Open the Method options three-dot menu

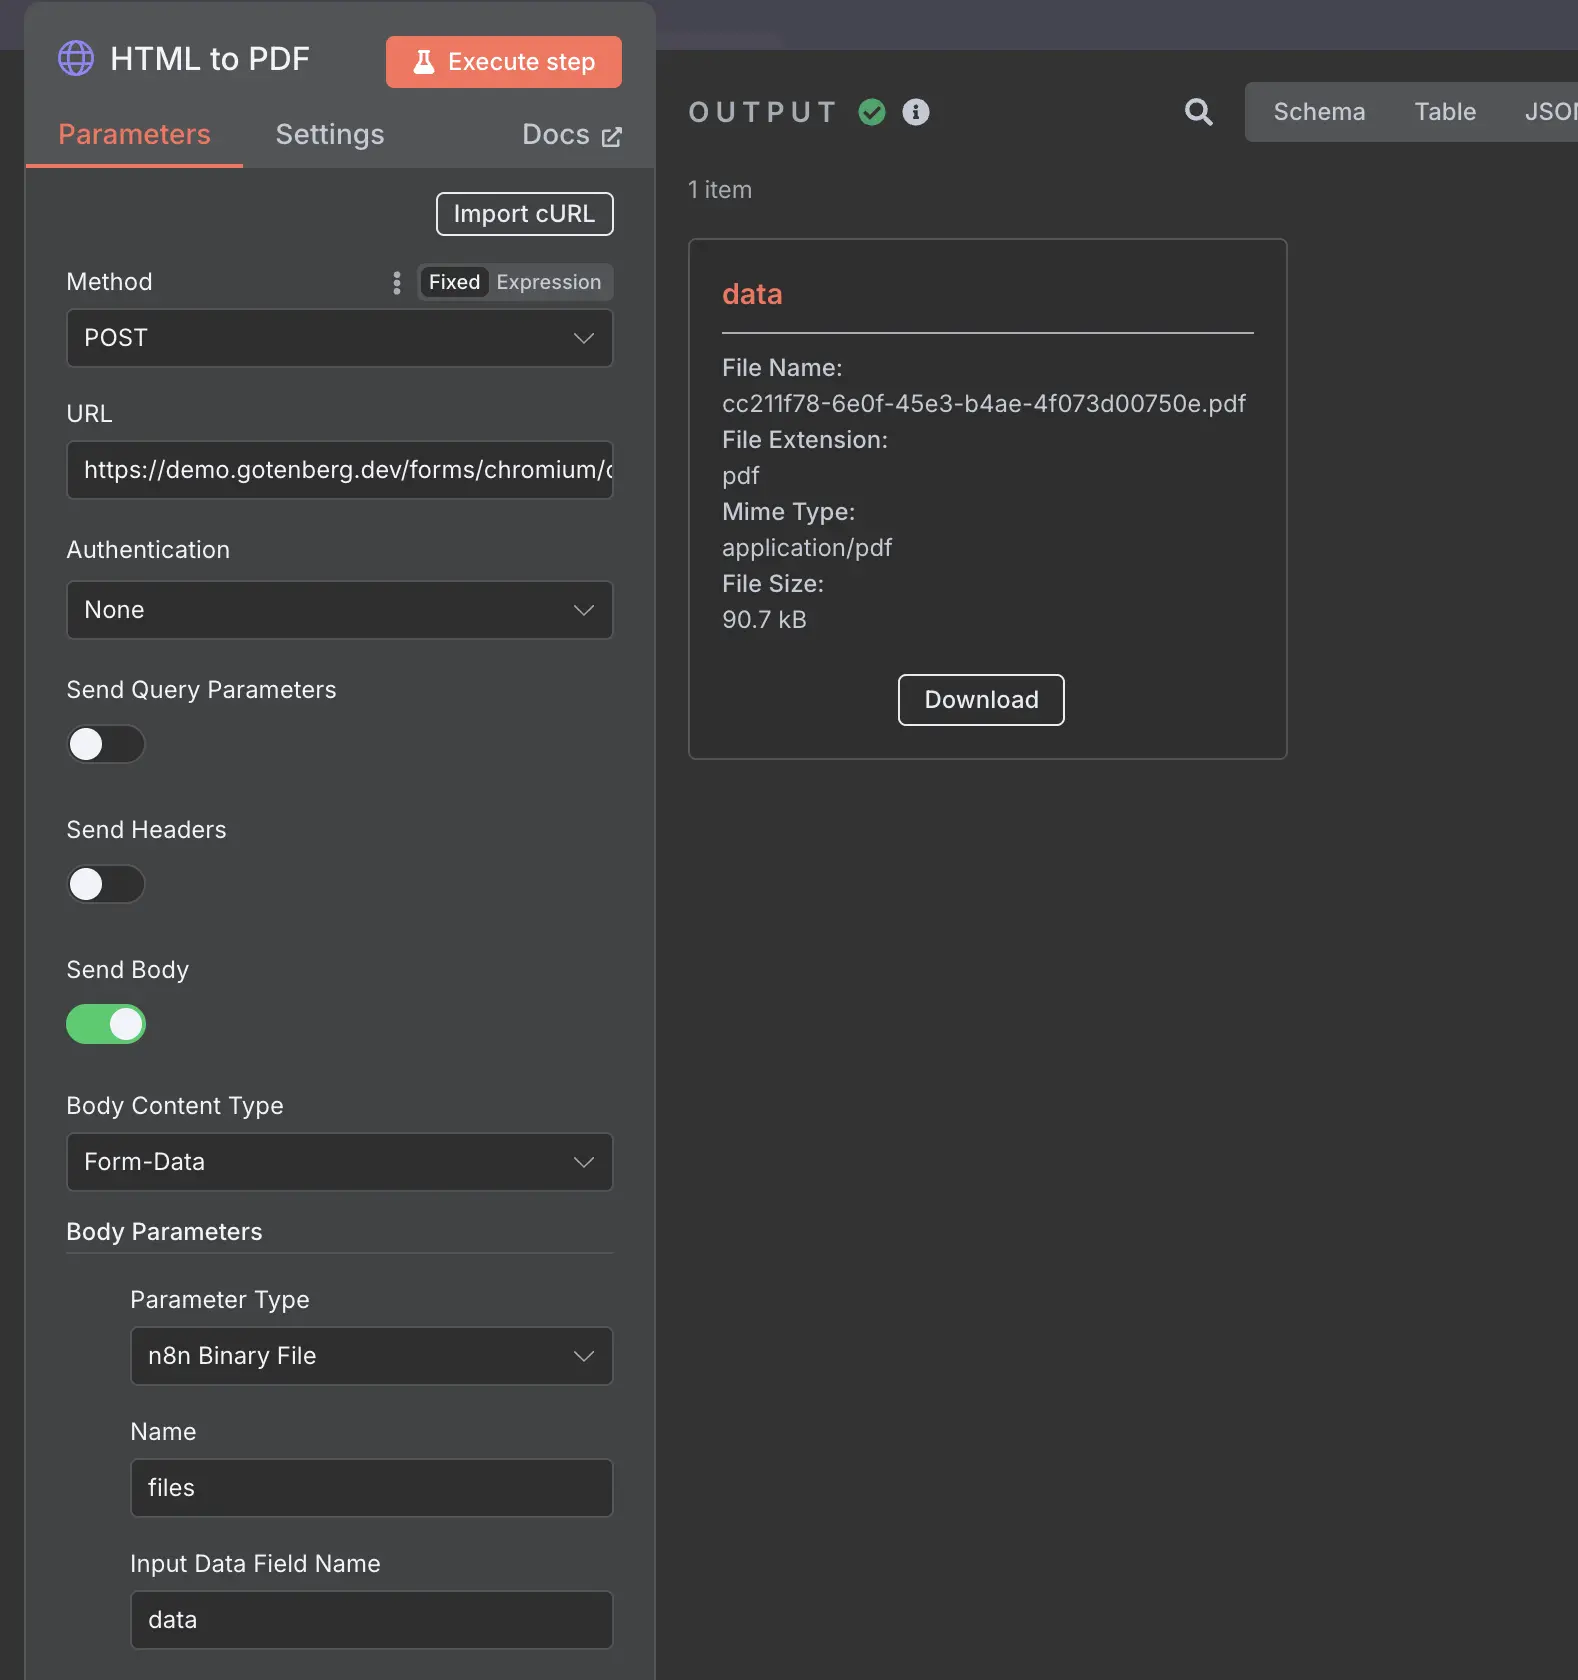pos(397,283)
